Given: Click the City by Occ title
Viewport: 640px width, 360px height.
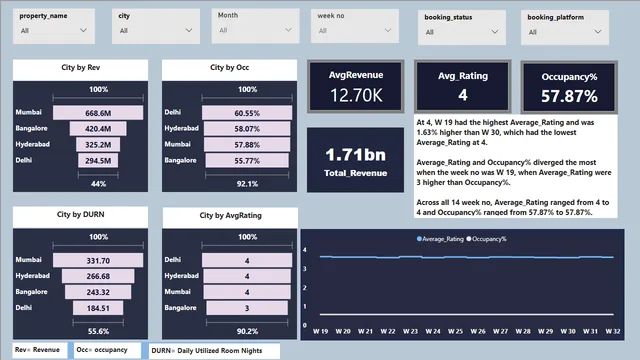Looking at the screenshot, I should click(229, 68).
